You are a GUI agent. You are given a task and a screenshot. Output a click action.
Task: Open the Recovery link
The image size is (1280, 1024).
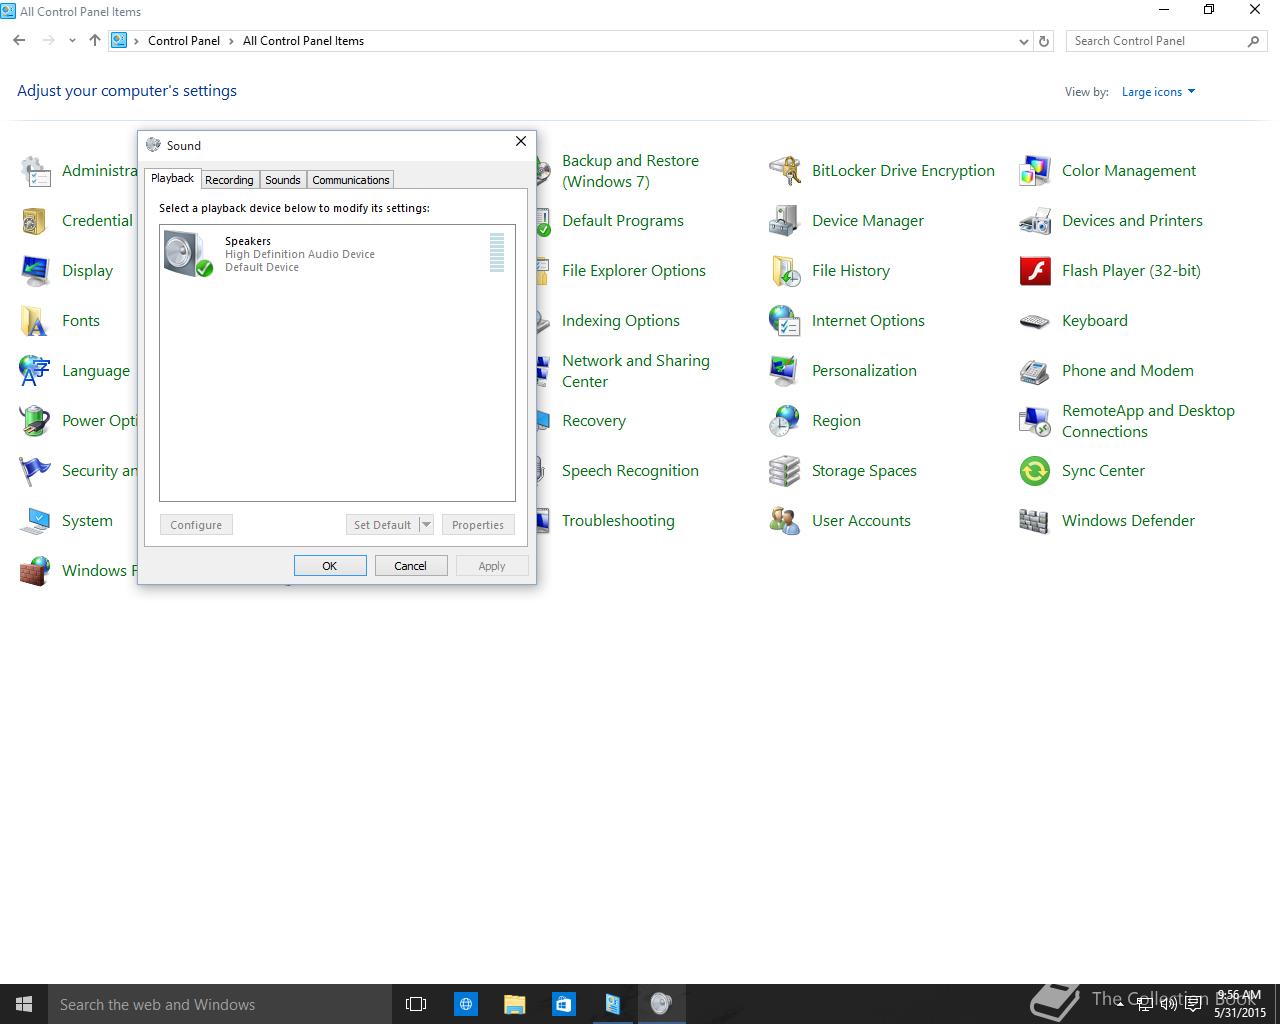tap(594, 421)
